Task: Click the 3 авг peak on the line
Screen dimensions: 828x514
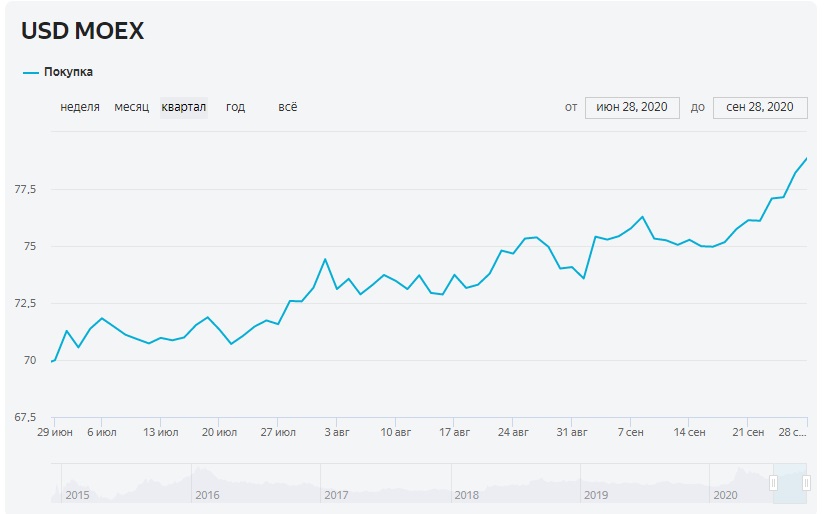Action: [x=325, y=259]
